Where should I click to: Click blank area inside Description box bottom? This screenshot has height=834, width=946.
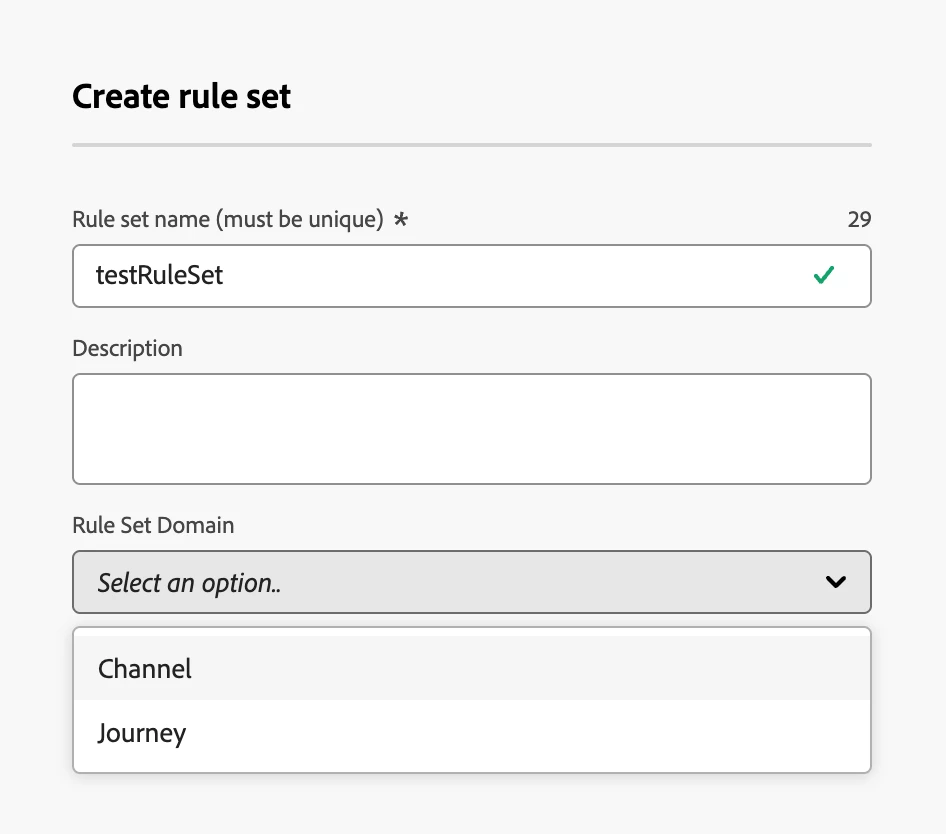471,465
